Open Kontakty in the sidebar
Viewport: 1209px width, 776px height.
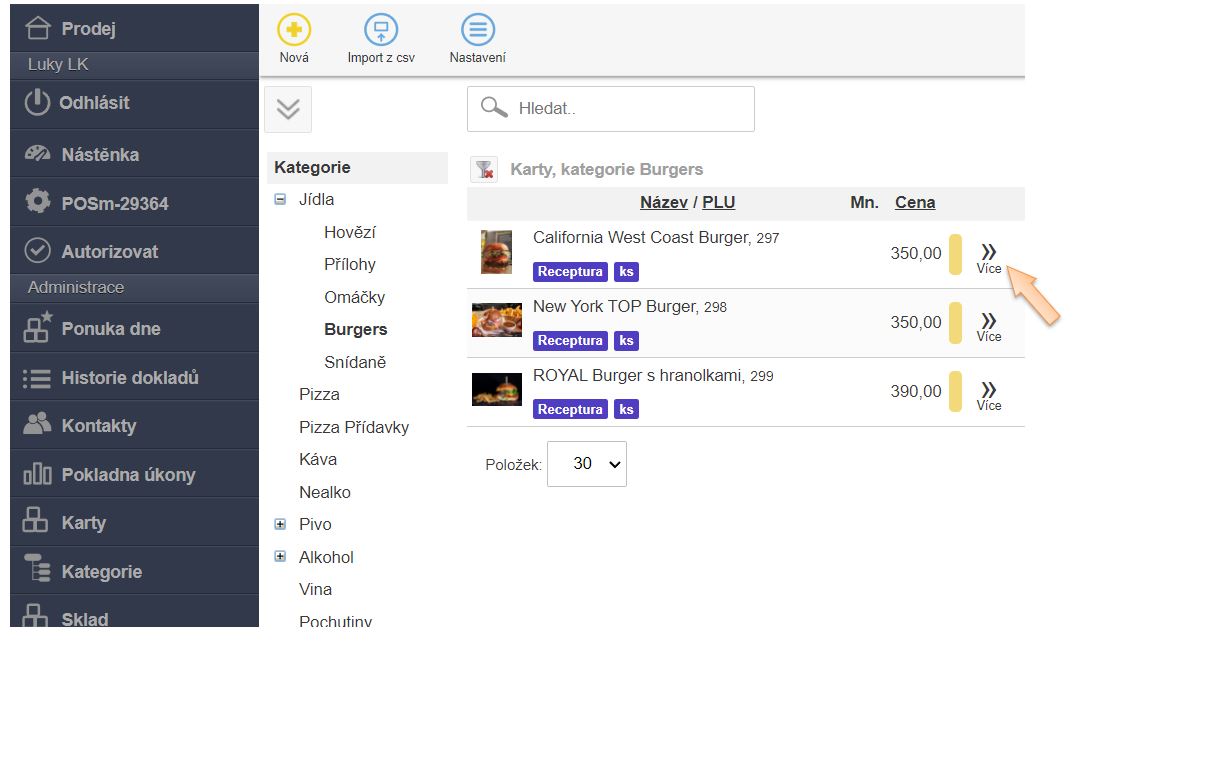(x=98, y=426)
